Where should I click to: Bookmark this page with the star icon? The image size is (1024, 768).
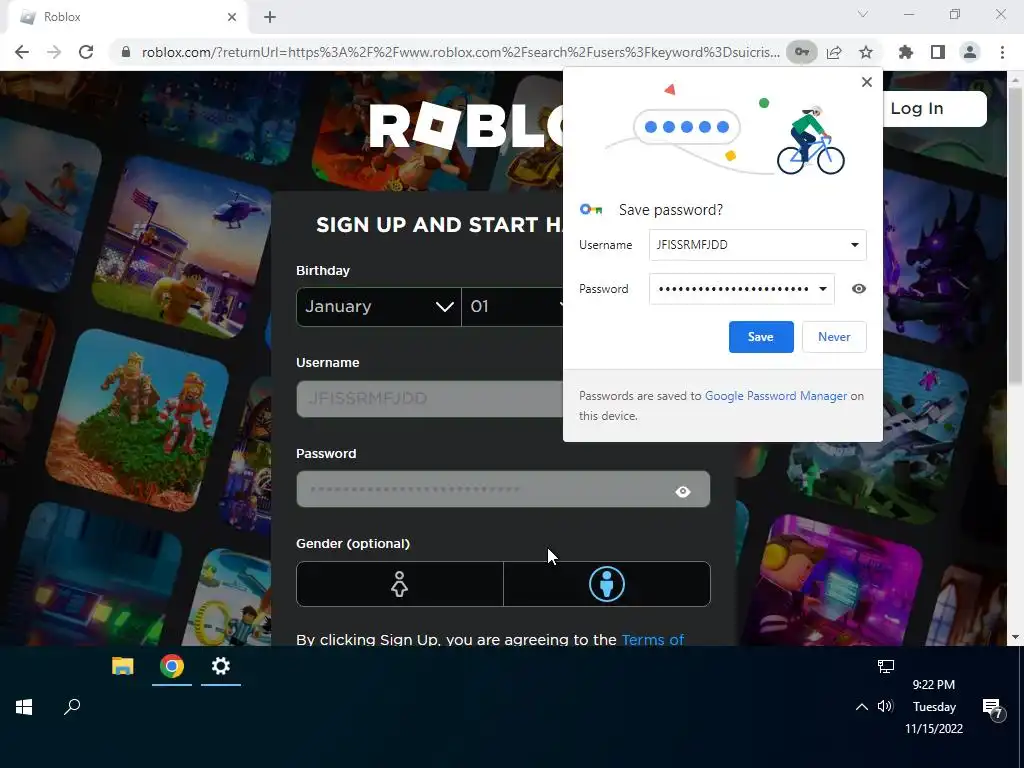click(866, 52)
